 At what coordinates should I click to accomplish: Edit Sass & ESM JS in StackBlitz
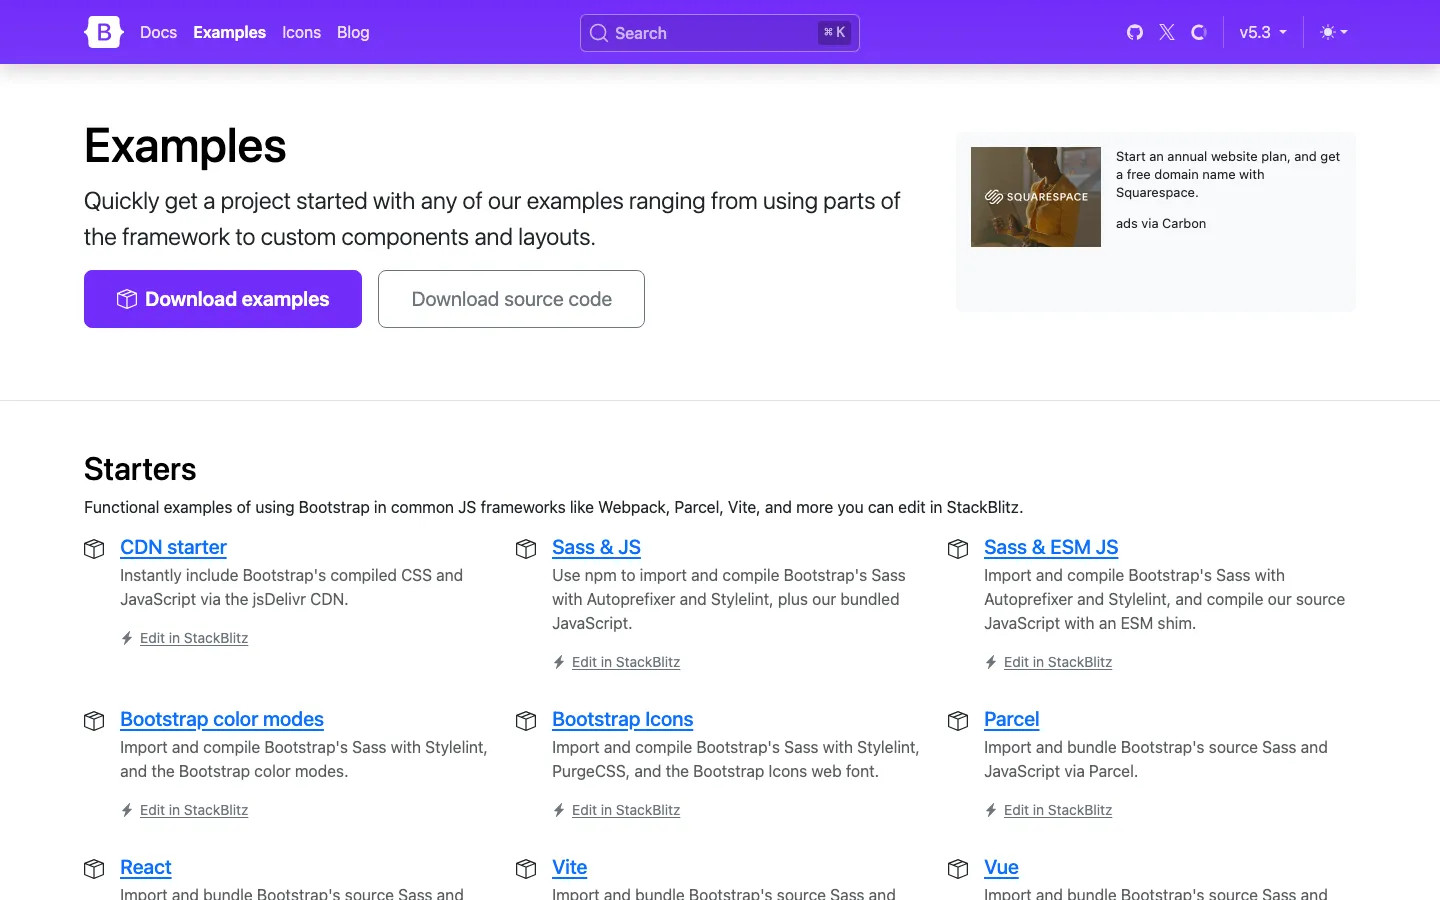click(x=1058, y=662)
